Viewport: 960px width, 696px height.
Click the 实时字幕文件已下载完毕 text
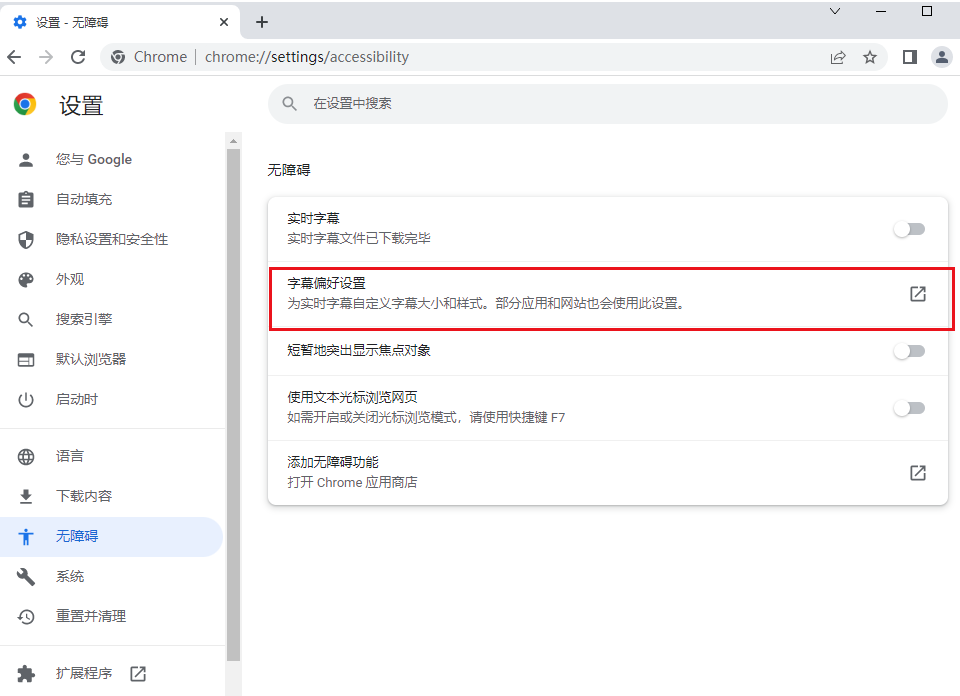pos(359,239)
